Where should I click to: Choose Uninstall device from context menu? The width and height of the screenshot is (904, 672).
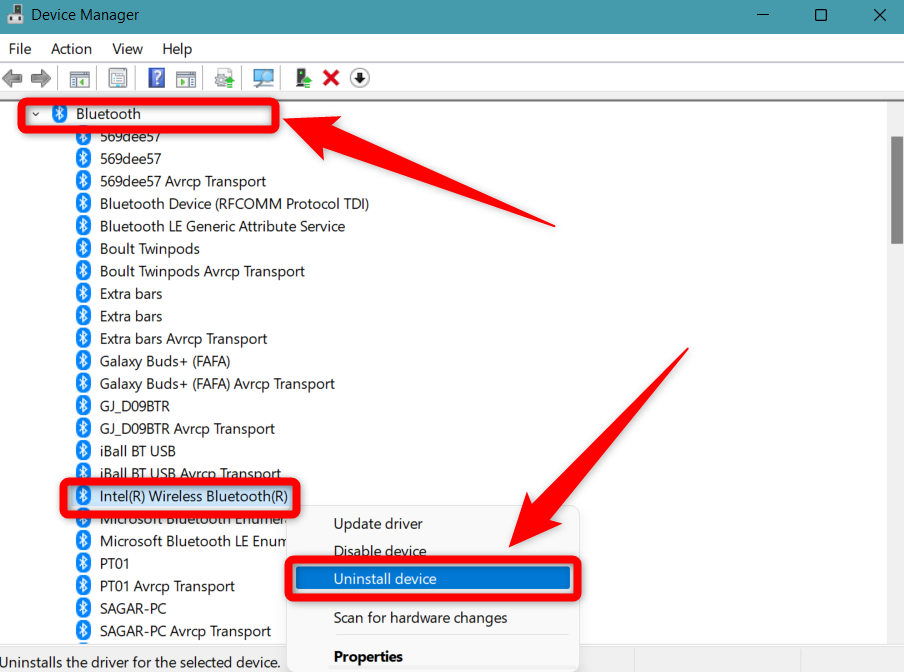coord(385,579)
